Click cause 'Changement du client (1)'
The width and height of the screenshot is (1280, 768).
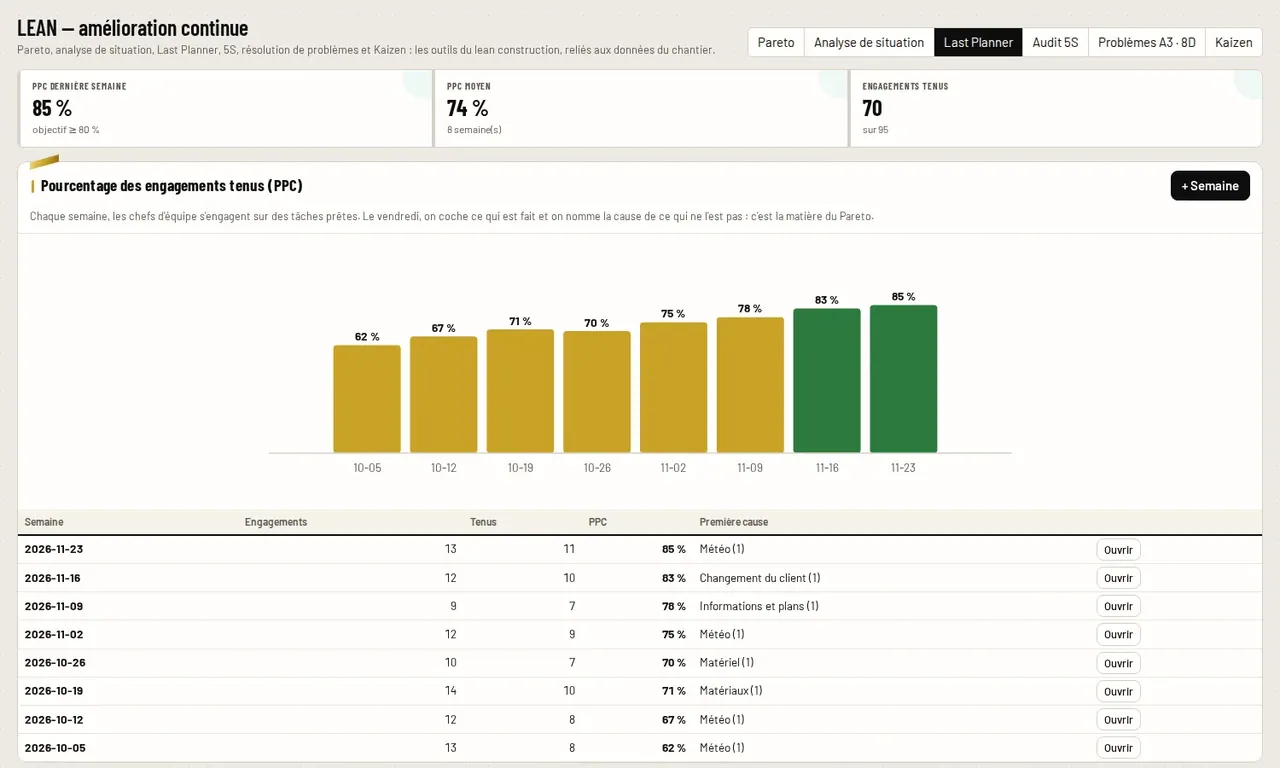pyautogui.click(x=760, y=578)
